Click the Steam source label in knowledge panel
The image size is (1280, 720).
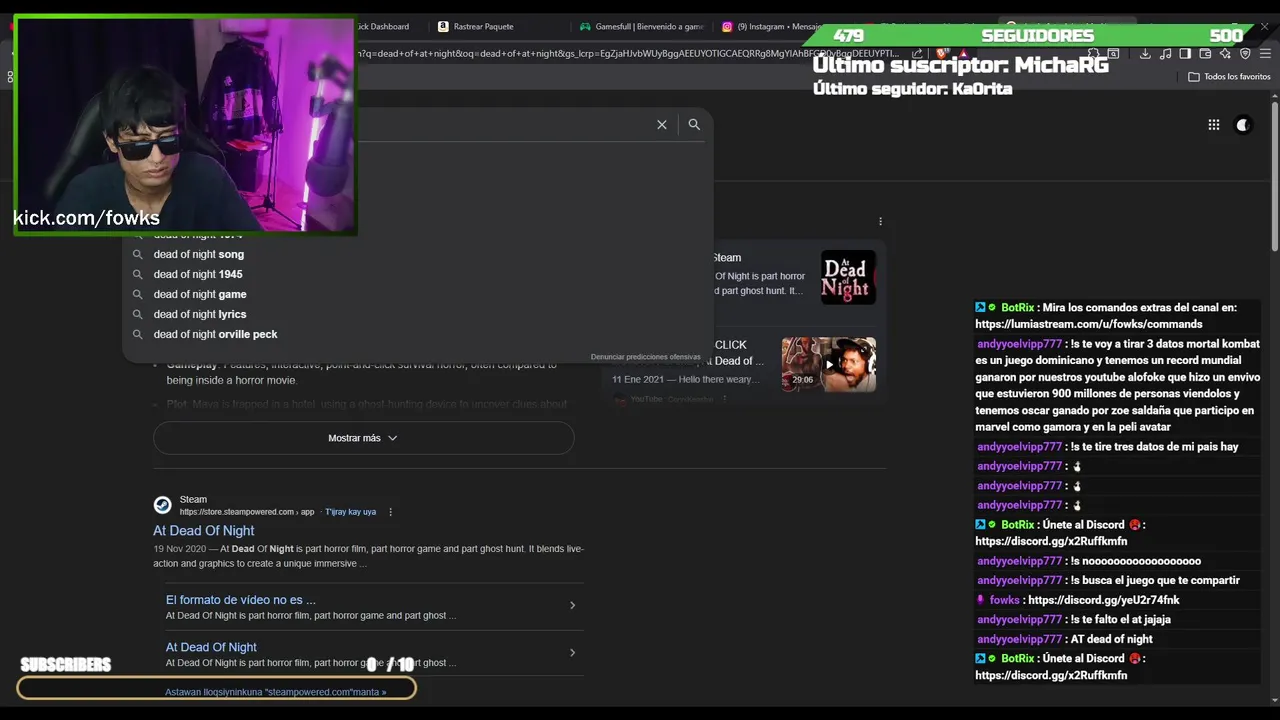(727, 258)
